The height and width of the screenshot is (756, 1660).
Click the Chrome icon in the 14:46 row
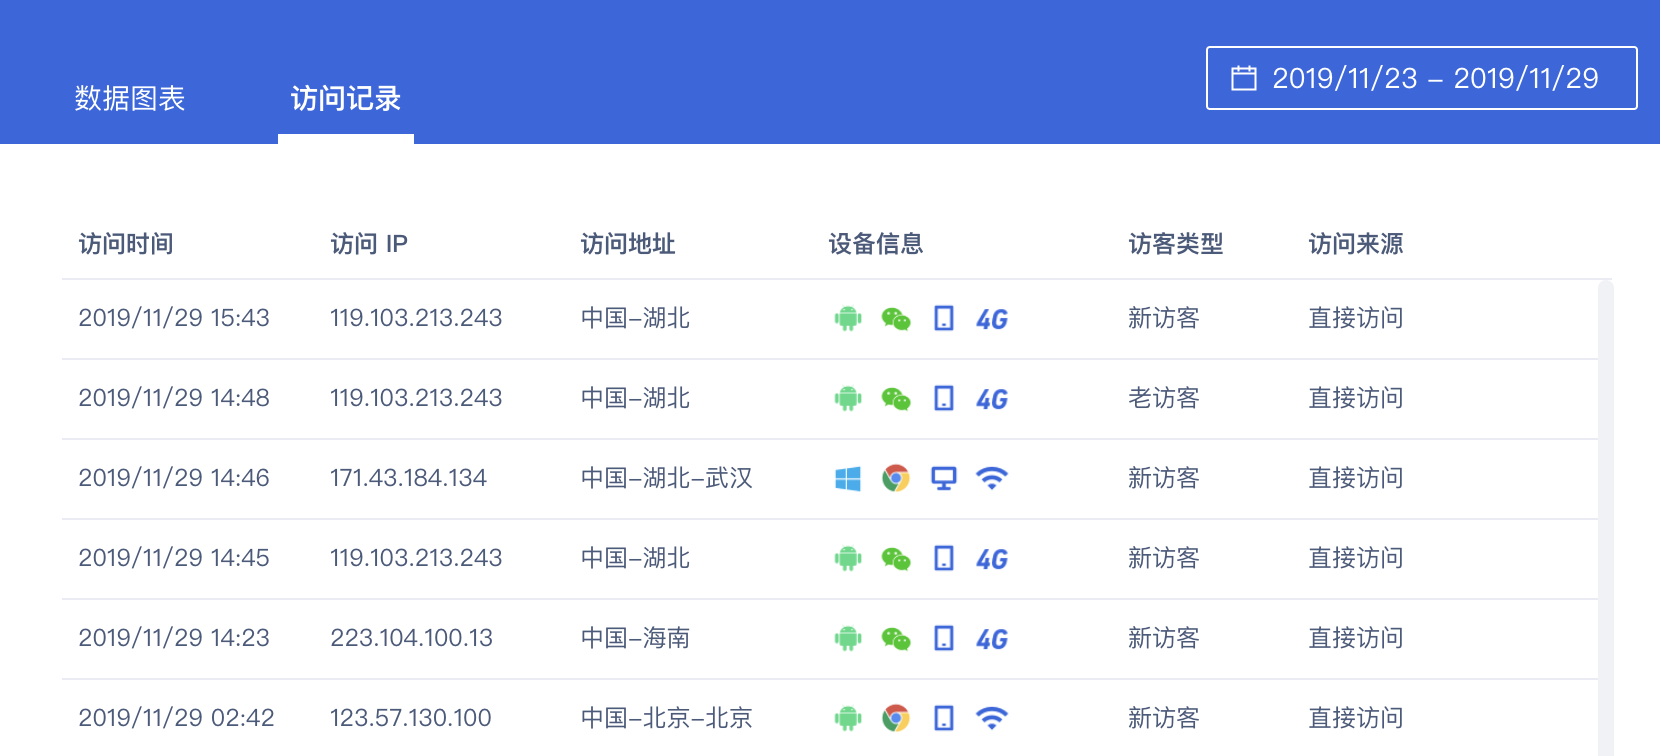tap(895, 479)
